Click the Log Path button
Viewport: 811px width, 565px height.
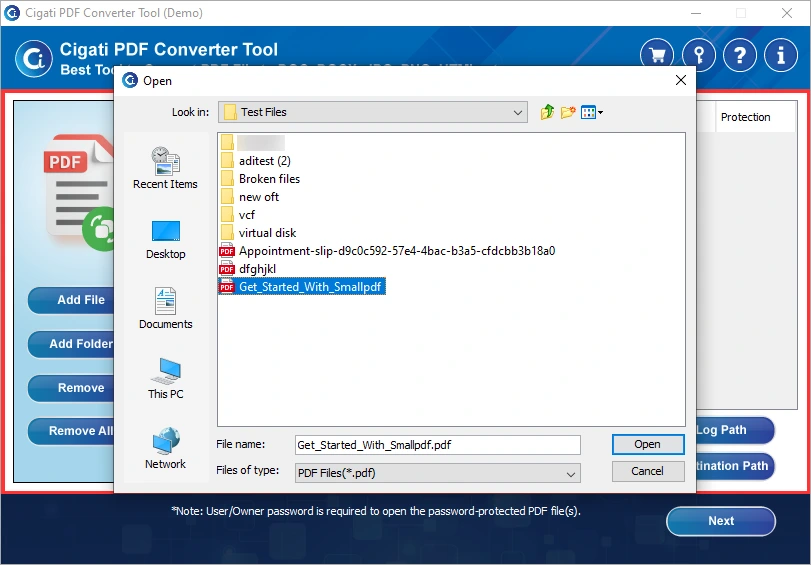(734, 430)
